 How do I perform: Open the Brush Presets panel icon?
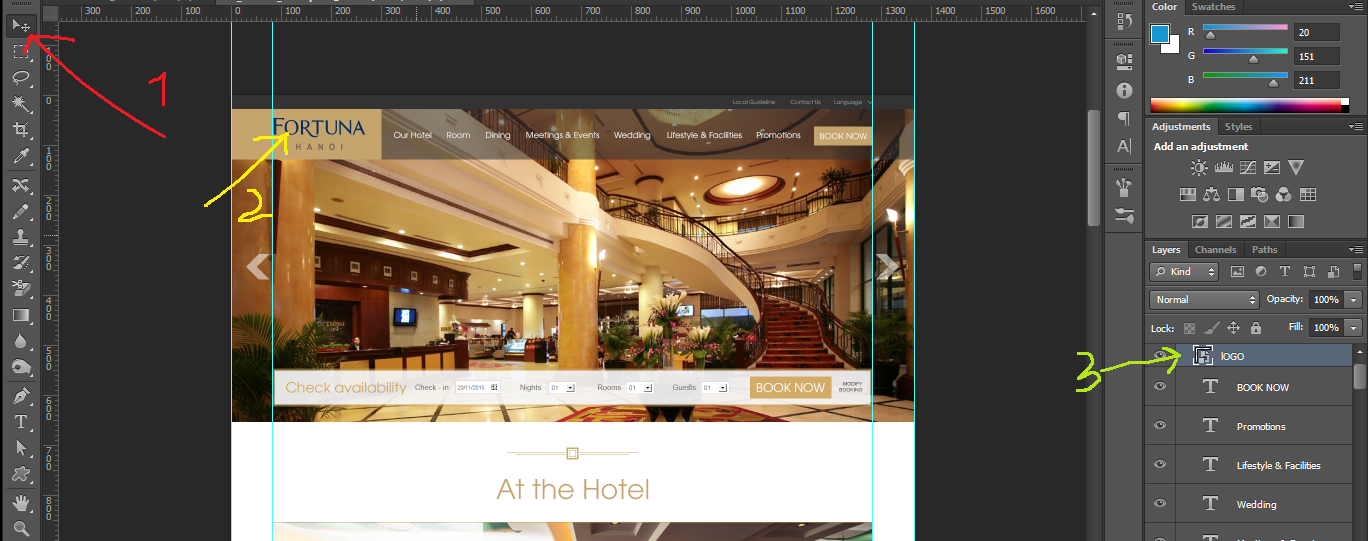[1124, 214]
